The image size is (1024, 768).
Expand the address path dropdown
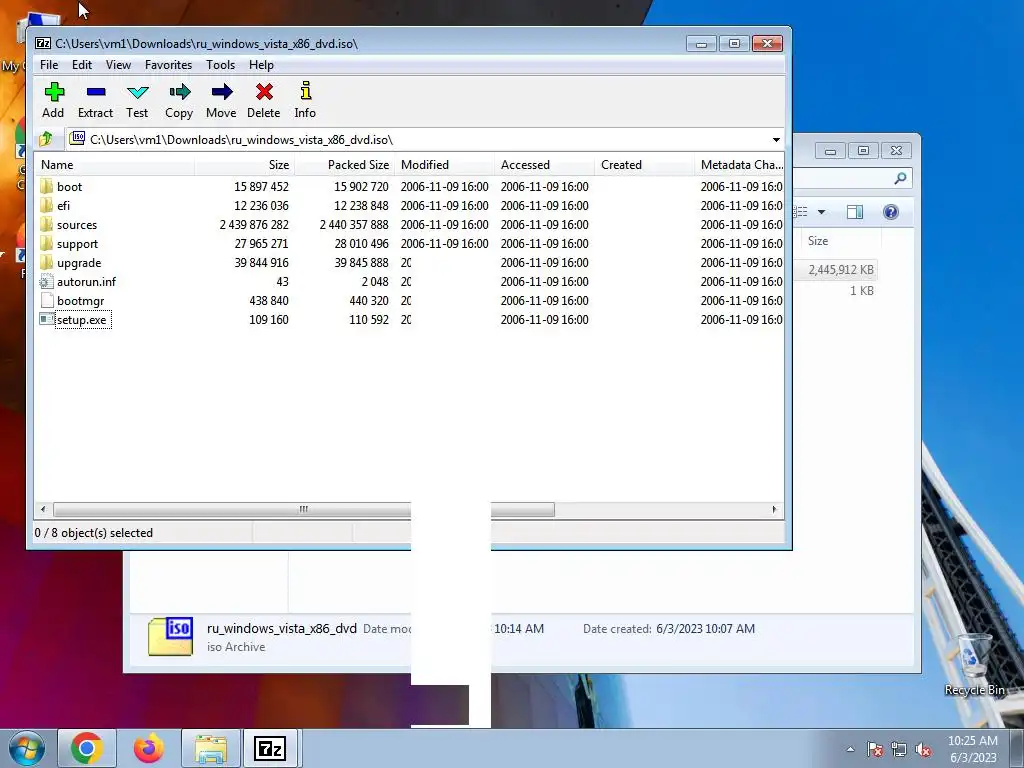click(x=776, y=140)
